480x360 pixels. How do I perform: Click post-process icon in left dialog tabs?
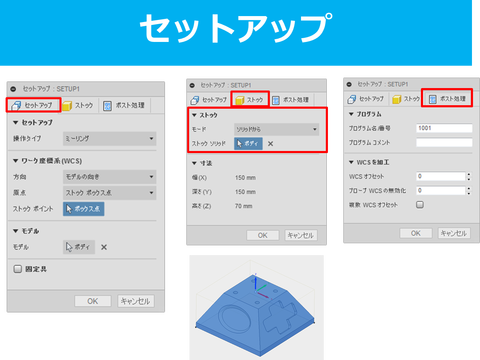(x=107, y=106)
